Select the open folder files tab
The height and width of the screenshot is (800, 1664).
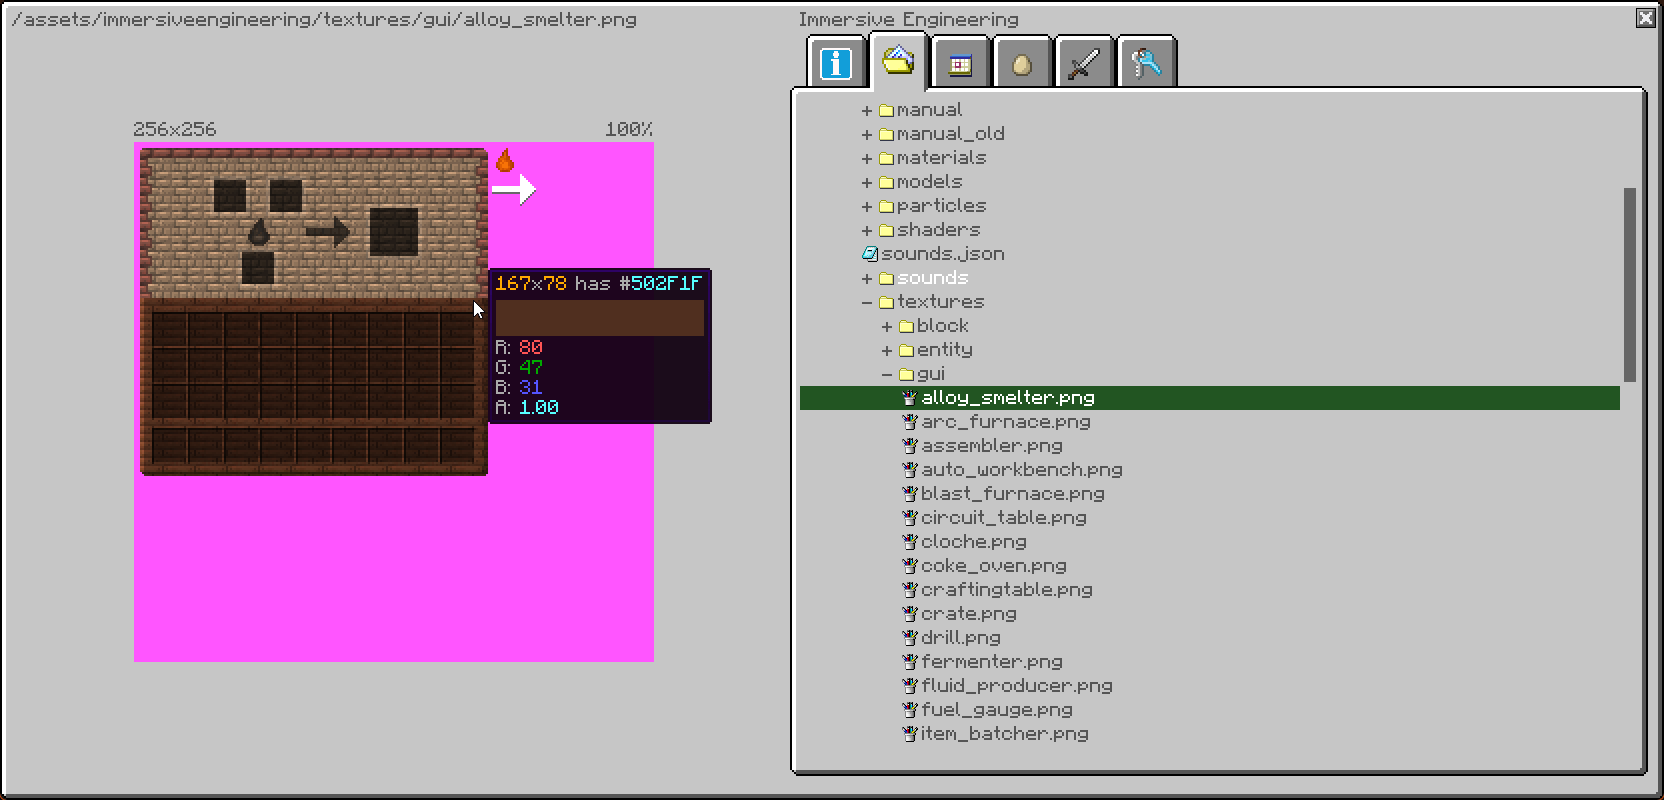tap(898, 60)
